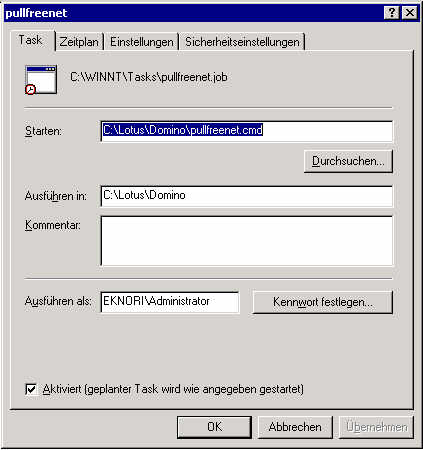Open the Einstellungen tab
This screenshot has width=423, height=450.
click(142, 42)
